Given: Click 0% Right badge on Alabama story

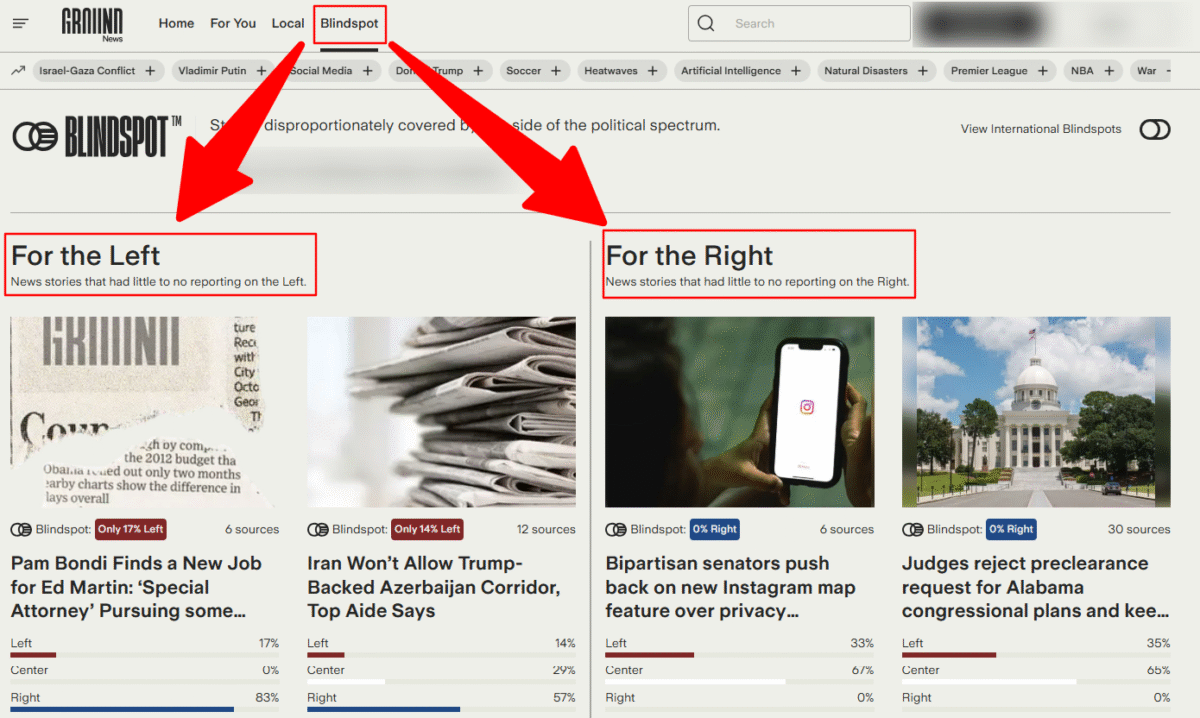Looking at the screenshot, I should click(1012, 529).
